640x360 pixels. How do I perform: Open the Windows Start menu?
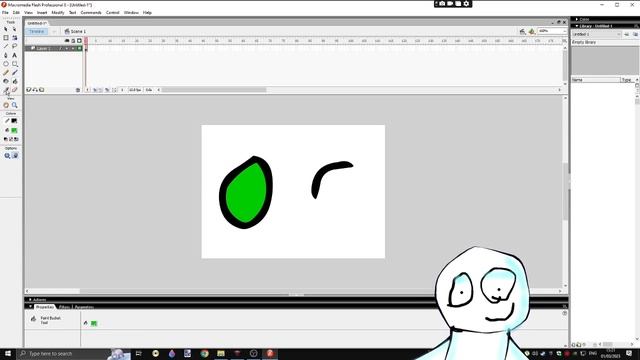tap(8, 353)
